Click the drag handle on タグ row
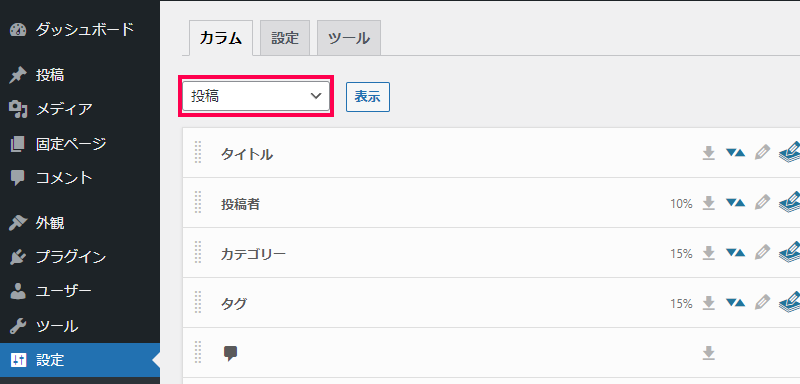Image resolution: width=800 pixels, height=384 pixels. point(198,303)
